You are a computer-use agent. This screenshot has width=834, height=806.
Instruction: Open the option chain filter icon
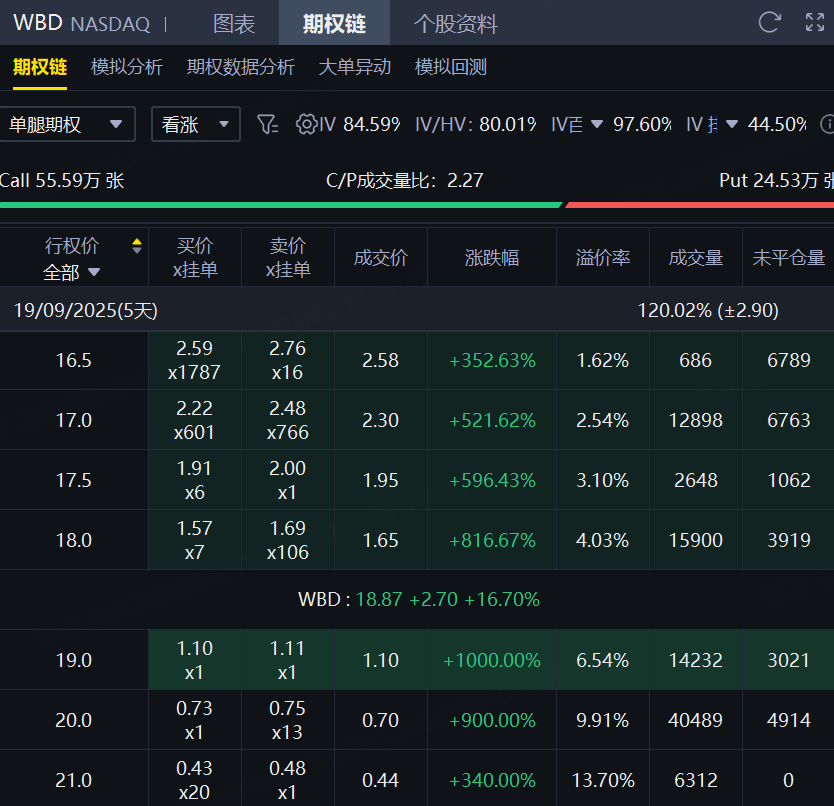(x=267, y=124)
